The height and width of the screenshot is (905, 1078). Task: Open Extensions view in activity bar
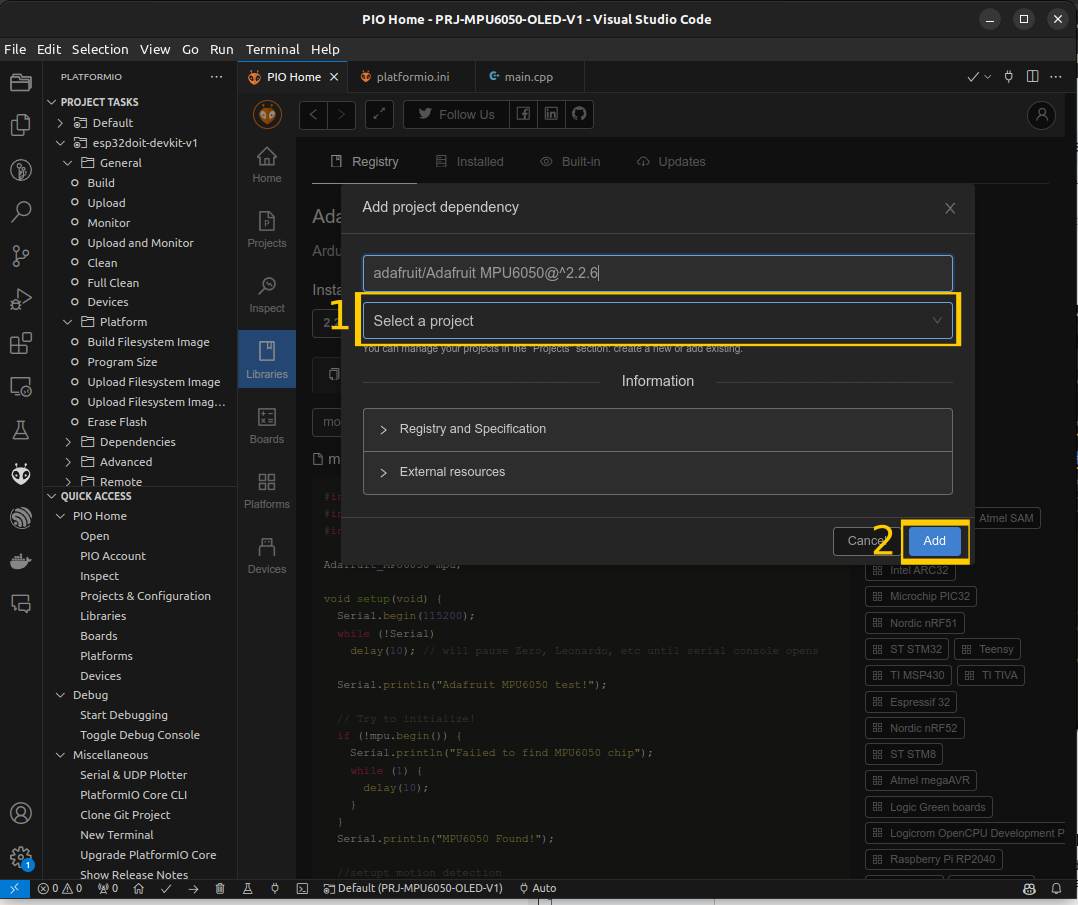[x=21, y=342]
